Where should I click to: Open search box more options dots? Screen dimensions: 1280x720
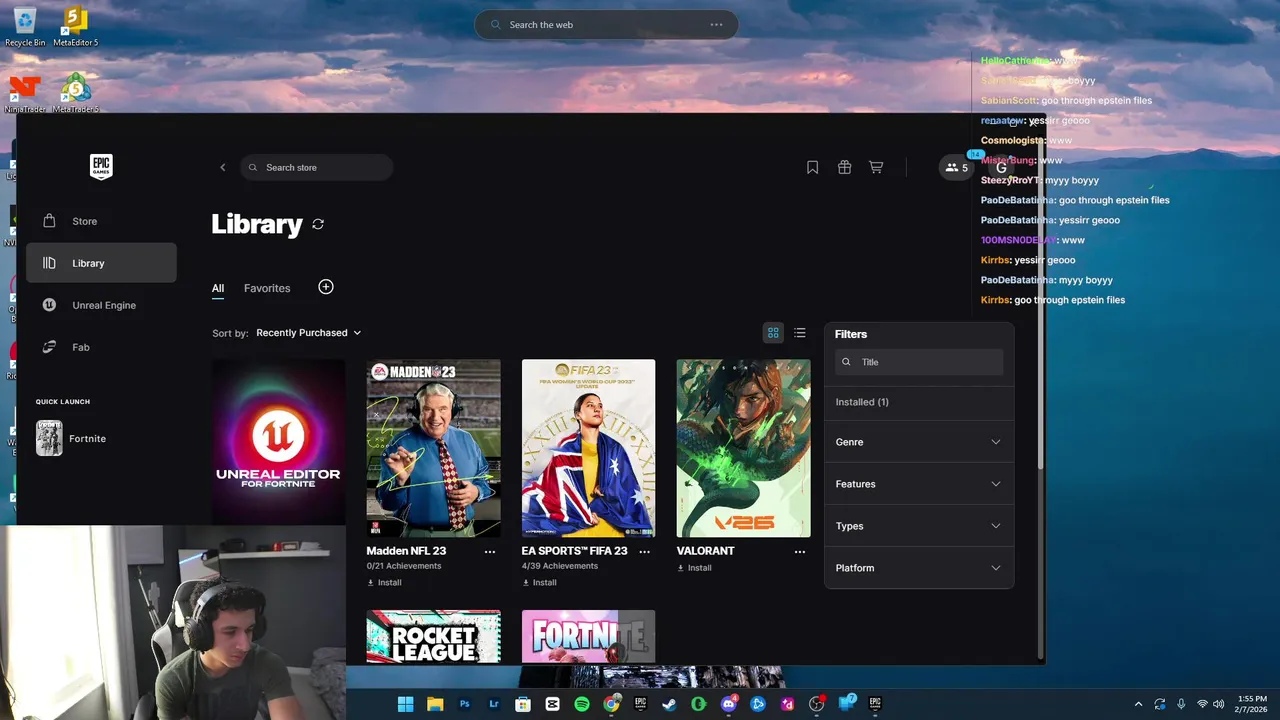[x=716, y=25]
